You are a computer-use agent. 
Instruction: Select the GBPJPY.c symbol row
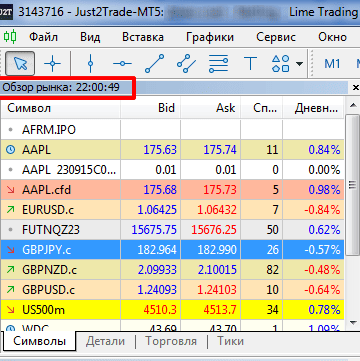pos(172,250)
